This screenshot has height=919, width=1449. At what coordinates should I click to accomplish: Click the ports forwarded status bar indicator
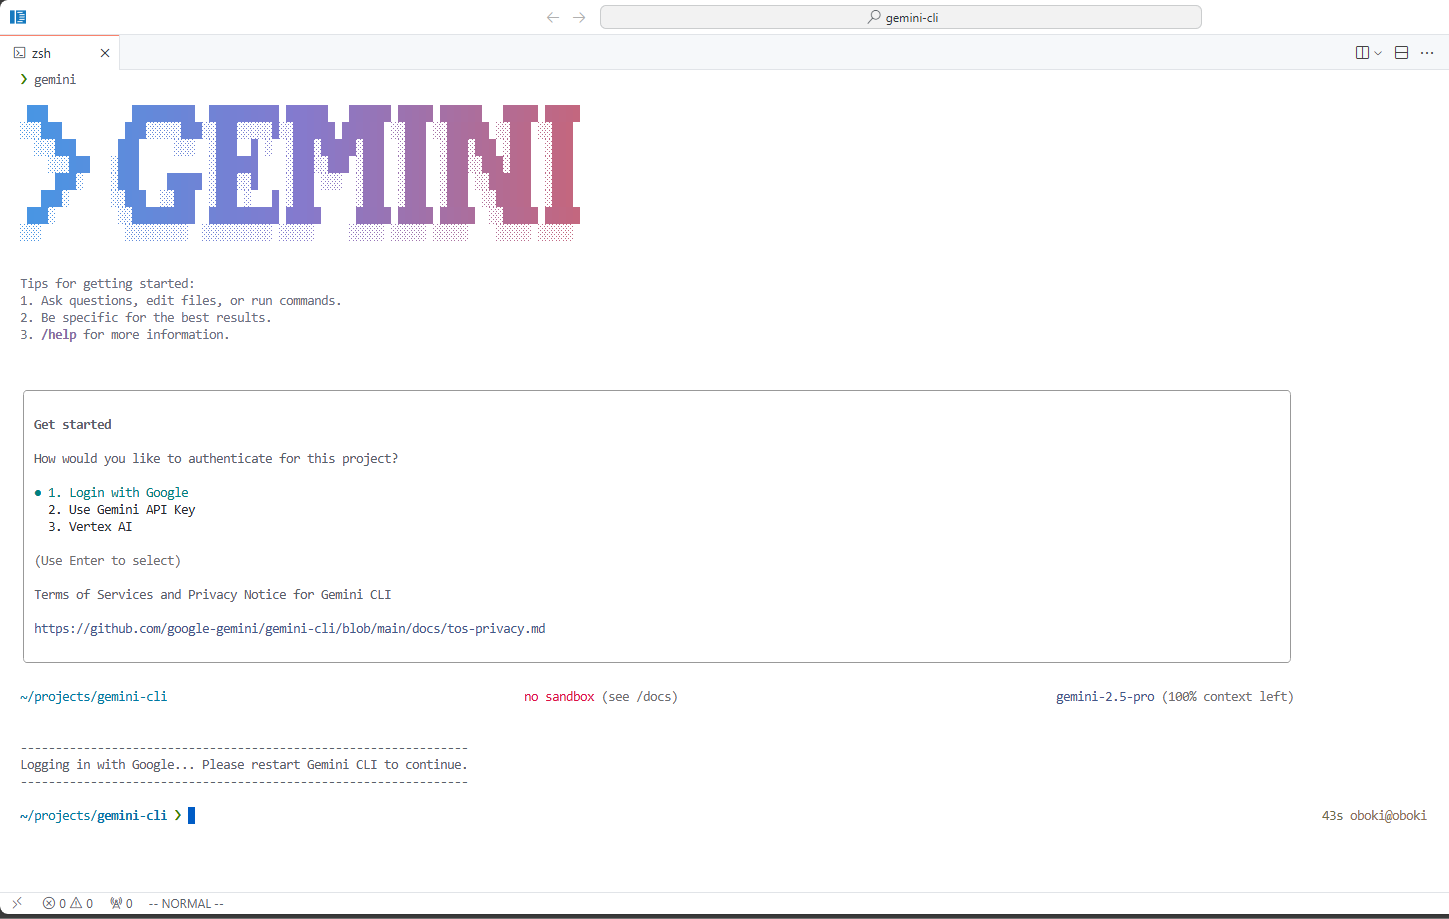(x=121, y=903)
